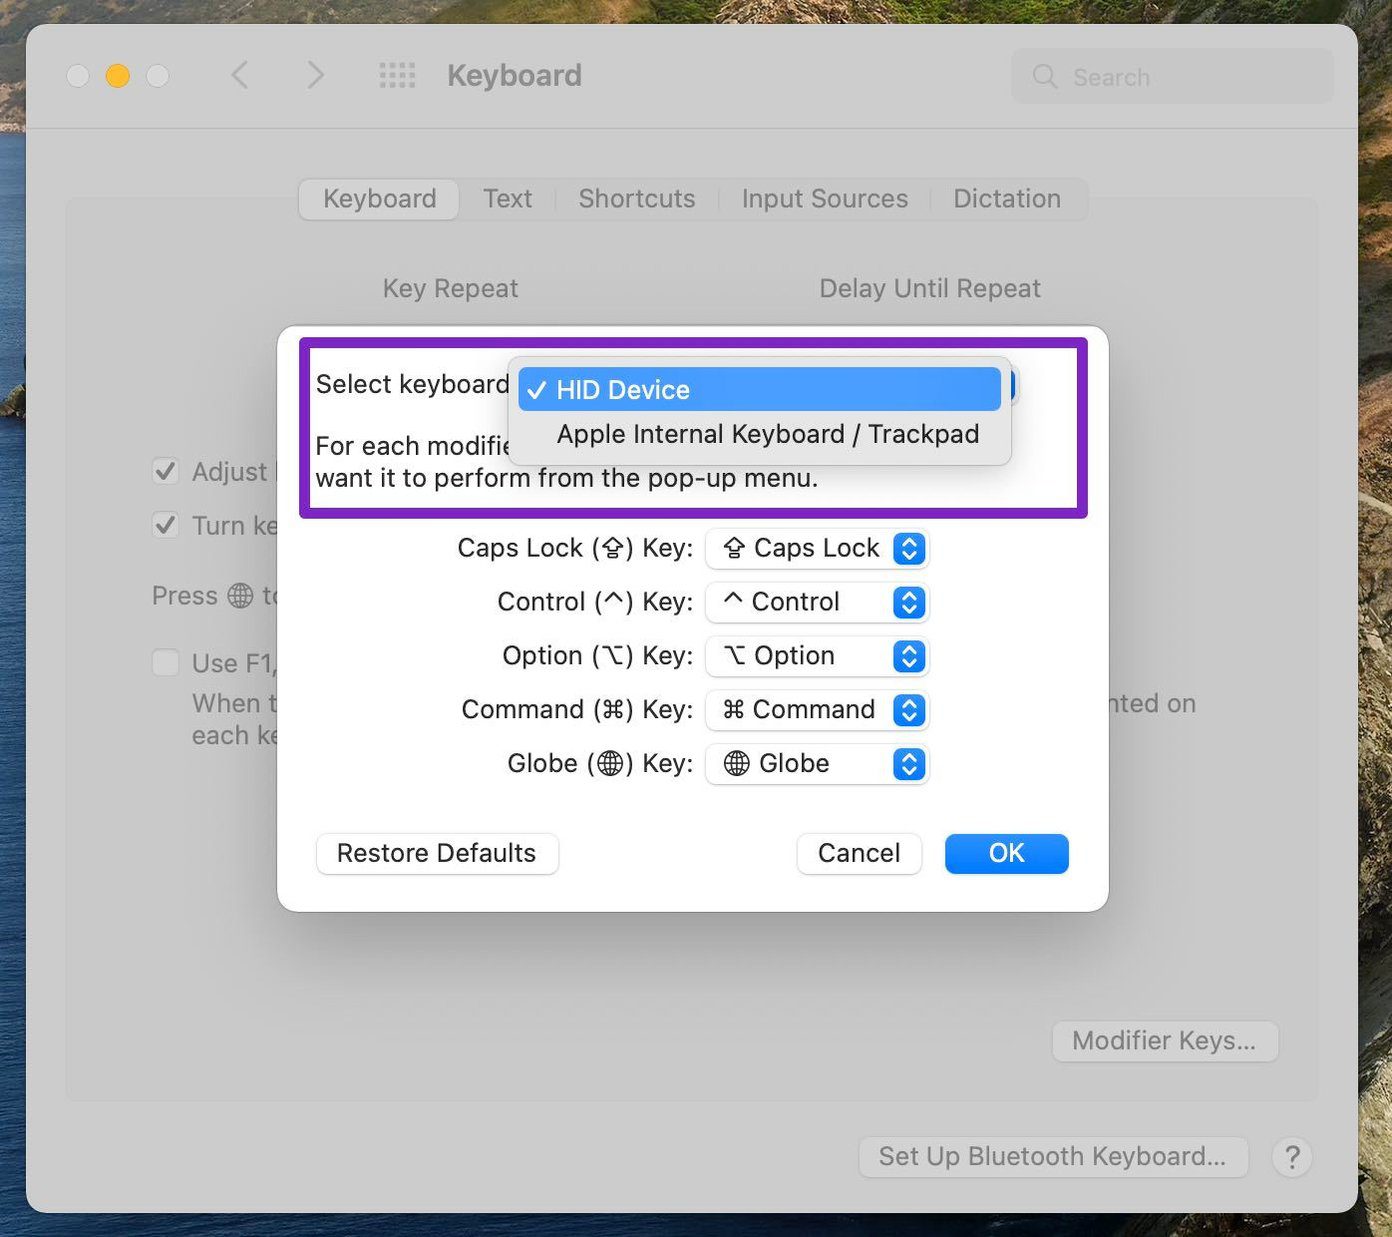Cancel the modifier keys dialog
The height and width of the screenshot is (1237, 1392).
point(859,853)
